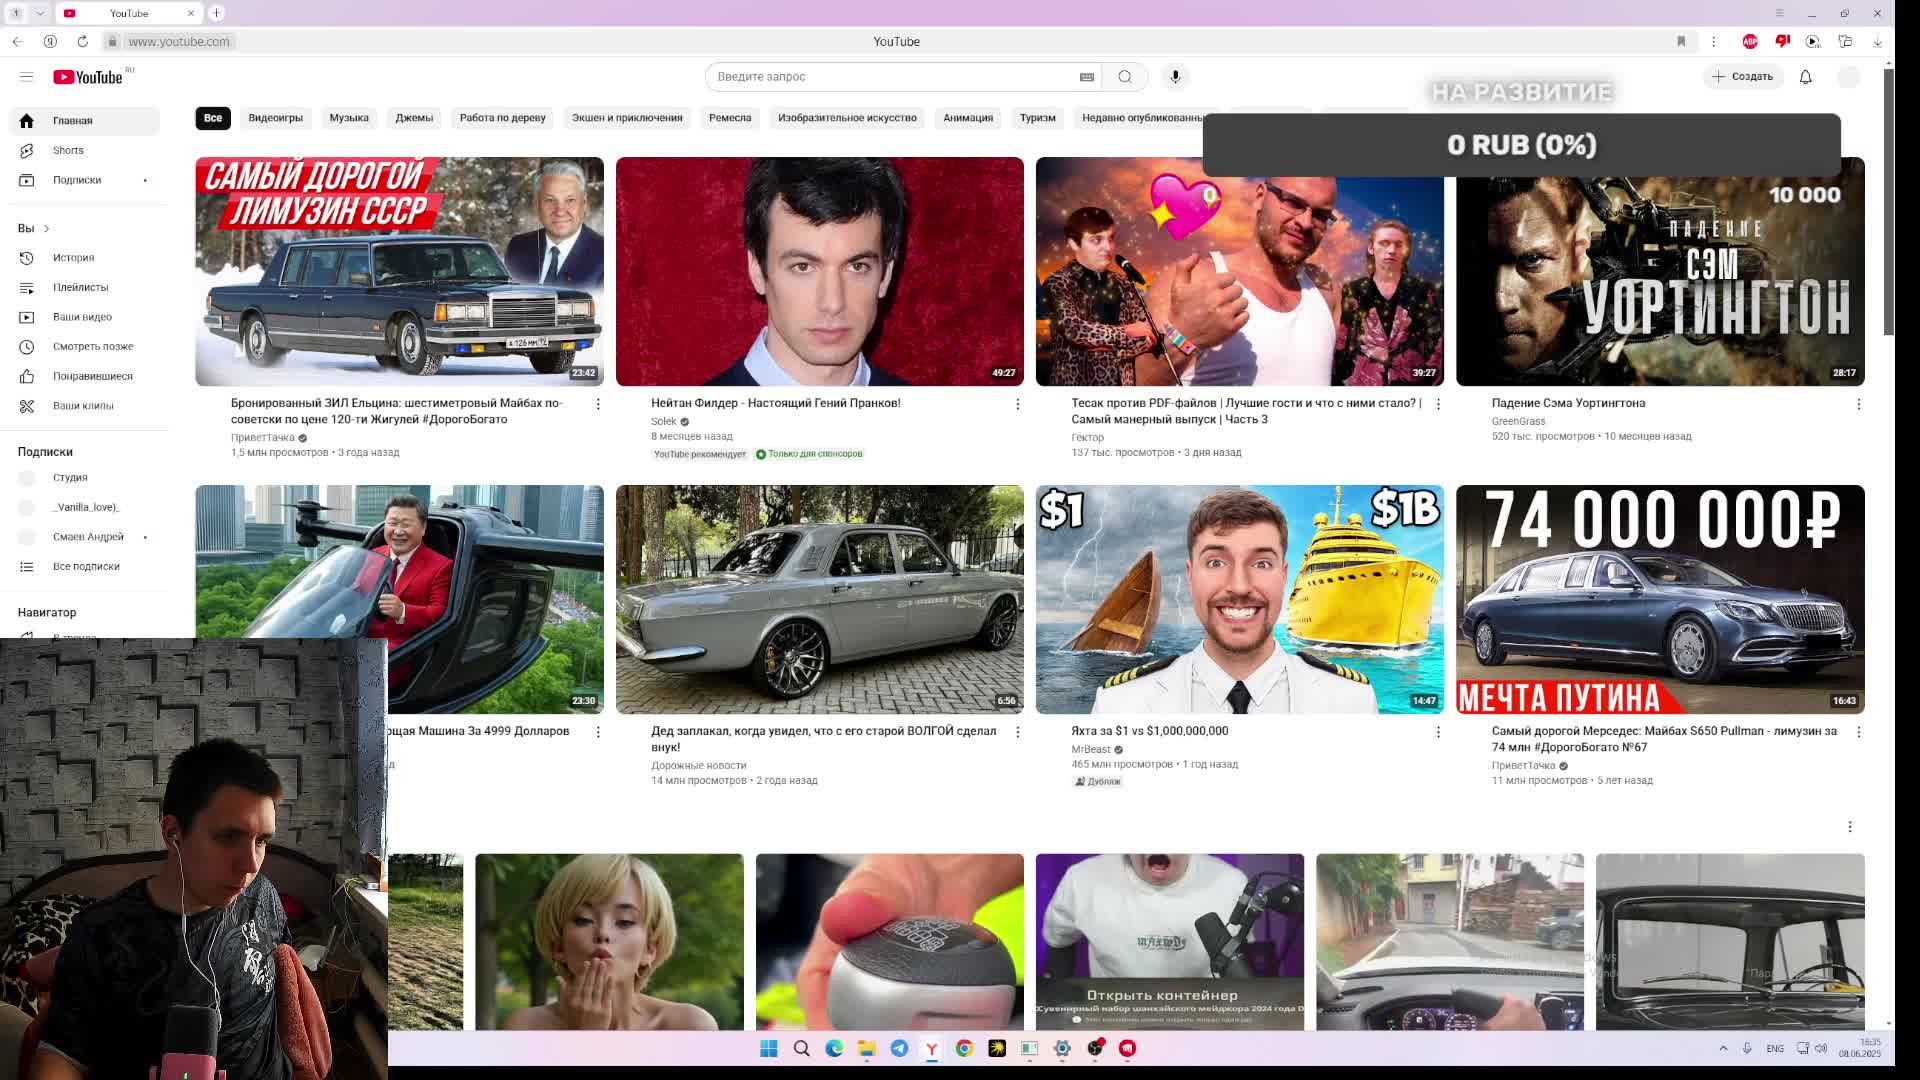Open Telegram from the taskbar

[x=899, y=1048]
